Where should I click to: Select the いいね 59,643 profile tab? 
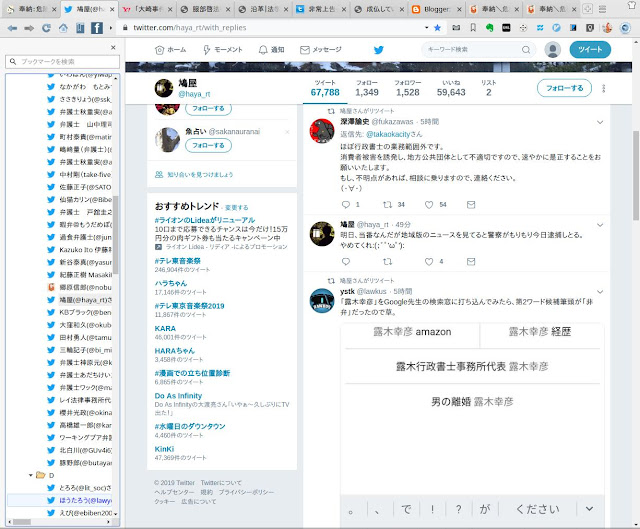[x=451, y=88]
